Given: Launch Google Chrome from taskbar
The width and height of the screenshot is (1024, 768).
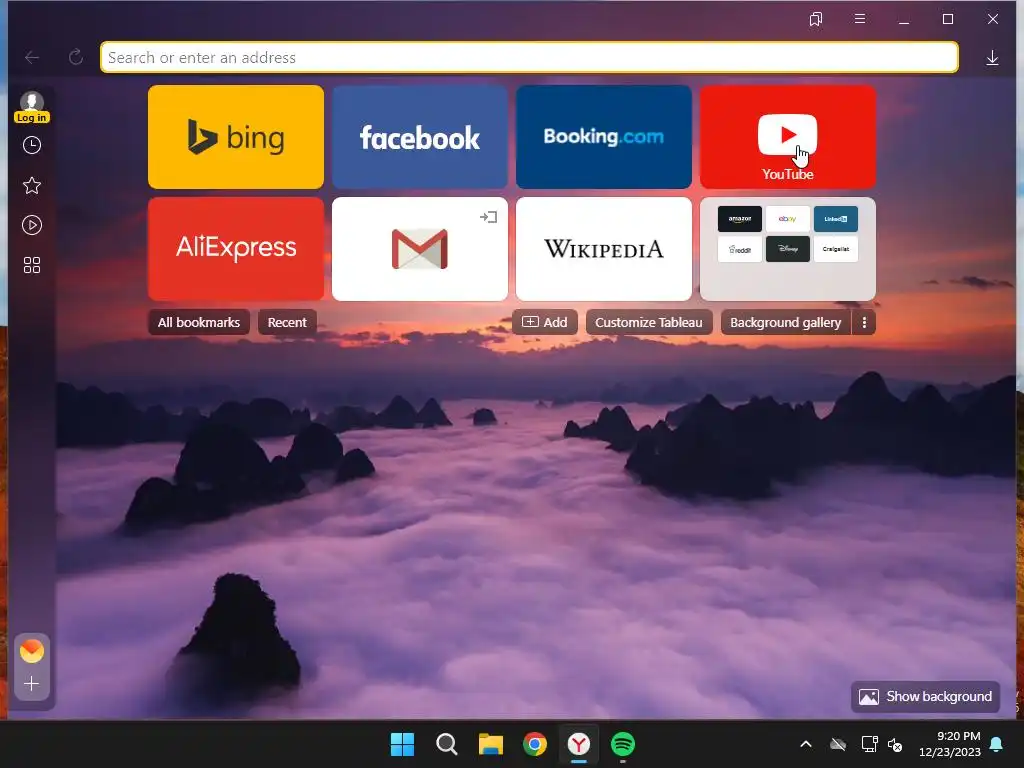Looking at the screenshot, I should (535, 744).
